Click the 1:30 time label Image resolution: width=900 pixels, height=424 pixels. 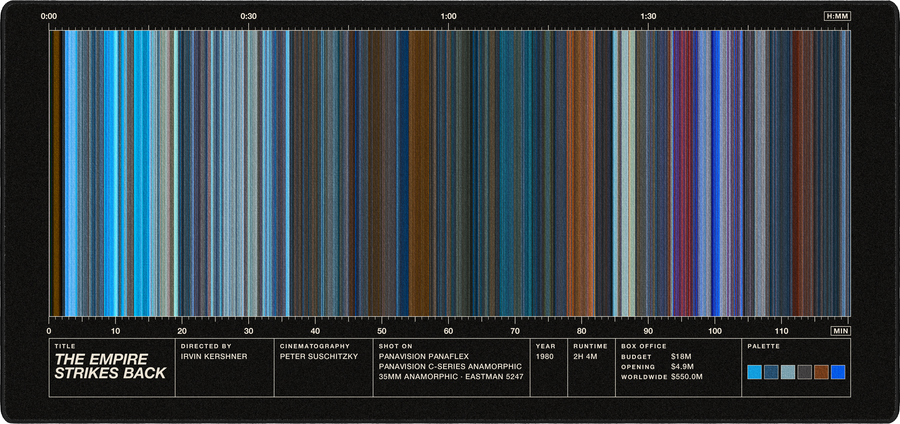tap(648, 16)
